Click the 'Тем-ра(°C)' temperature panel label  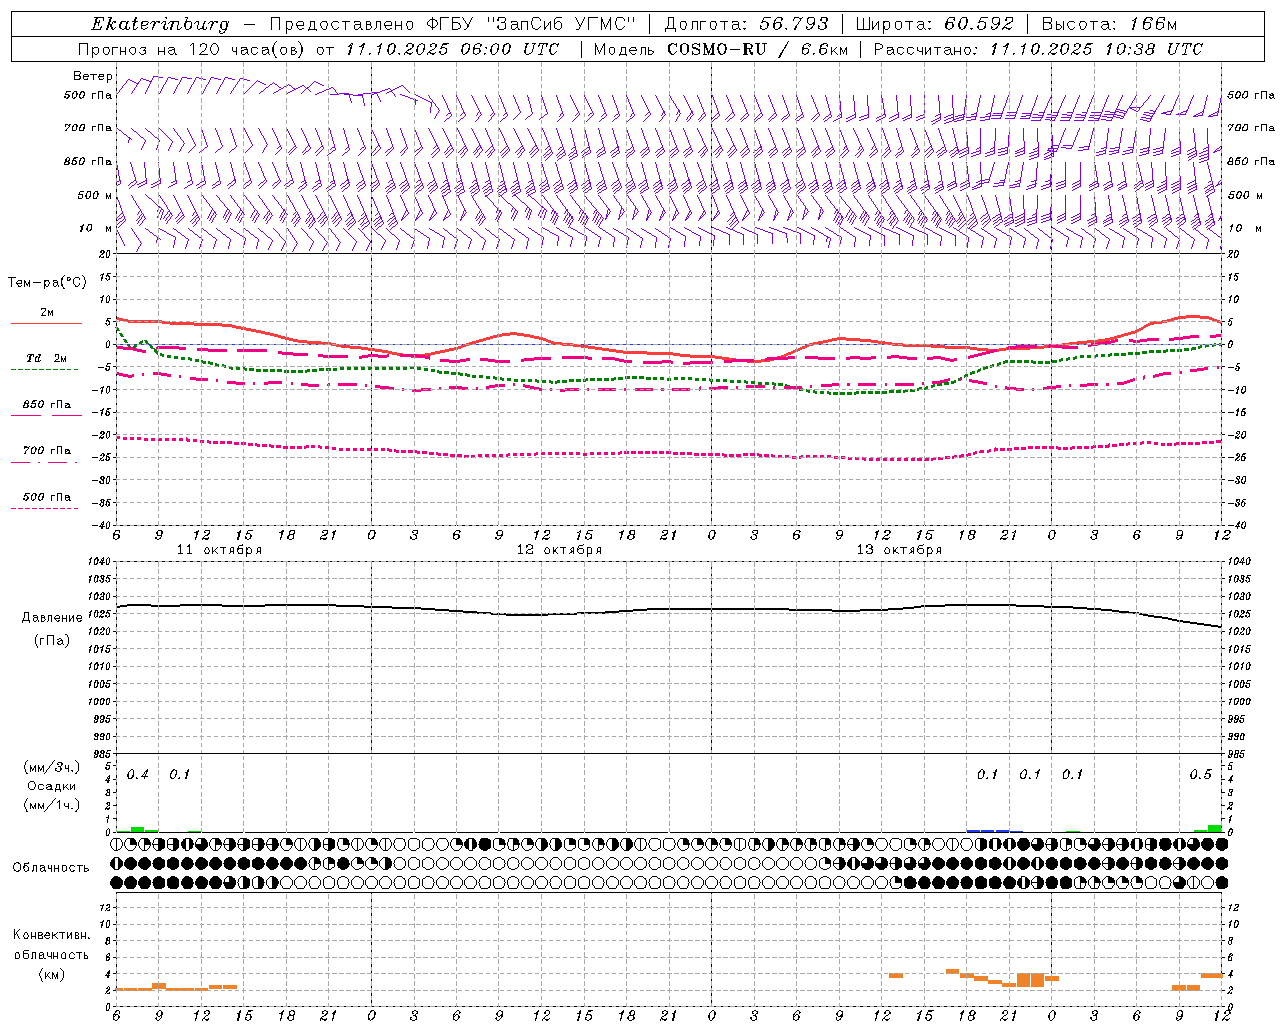click(x=47, y=283)
